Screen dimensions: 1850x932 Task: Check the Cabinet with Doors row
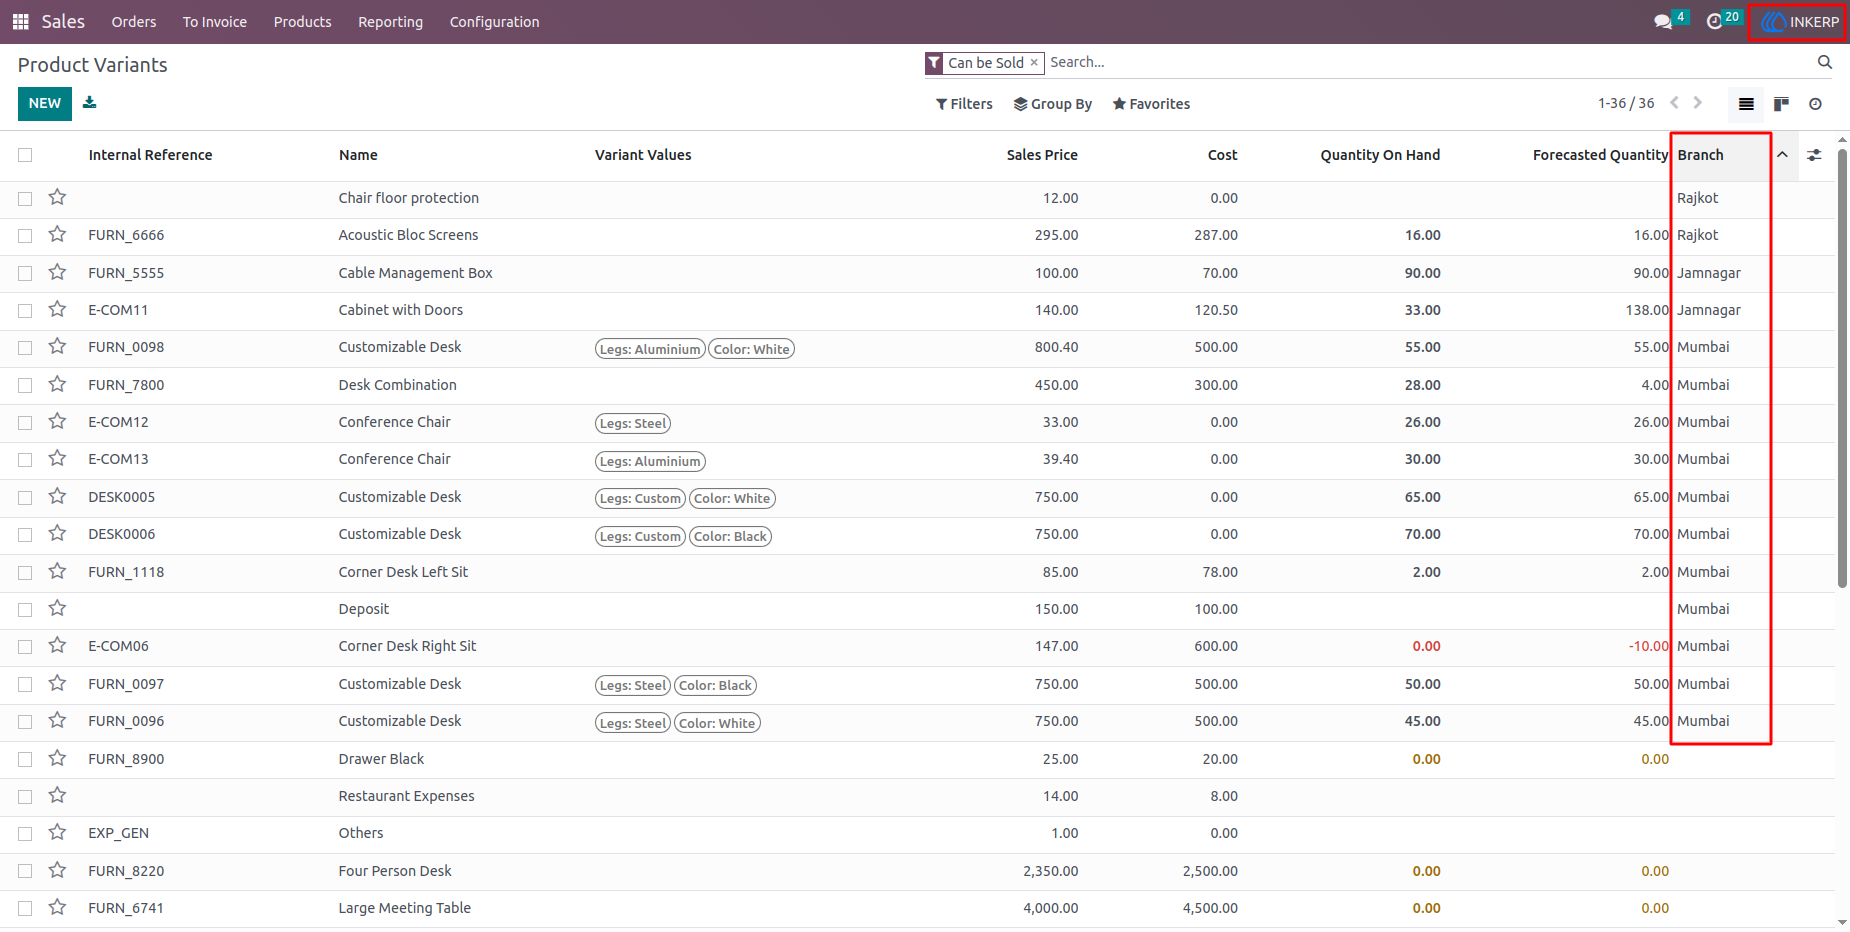[25, 310]
